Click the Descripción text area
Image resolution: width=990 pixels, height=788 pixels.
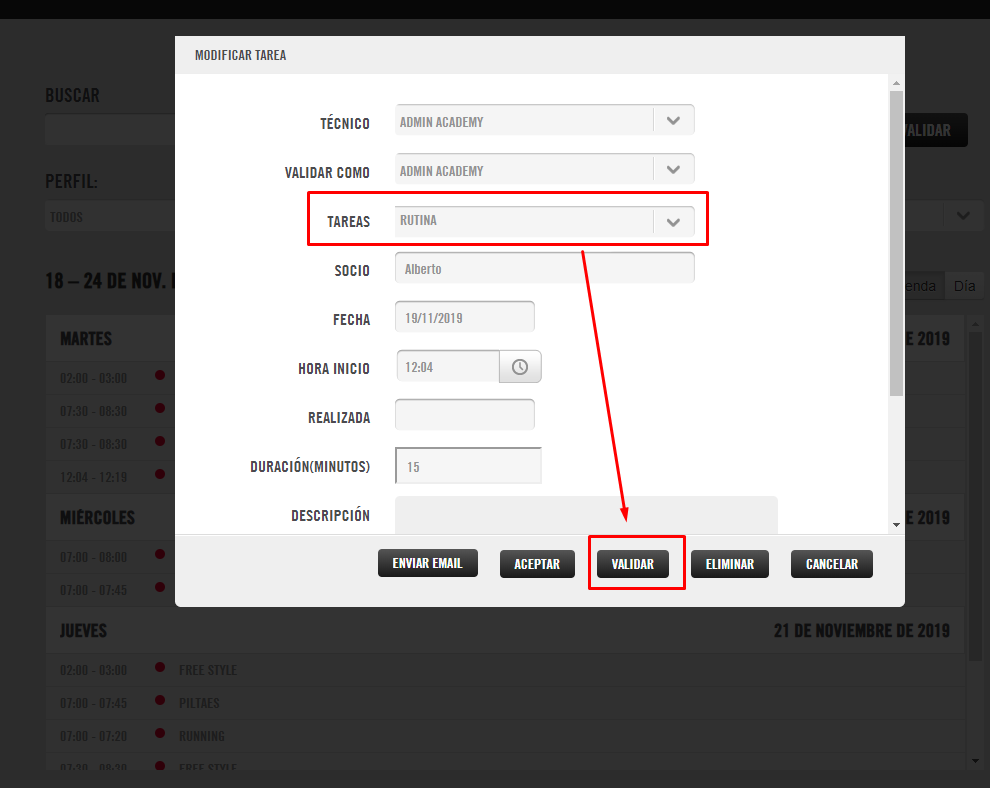pyautogui.click(x=586, y=515)
